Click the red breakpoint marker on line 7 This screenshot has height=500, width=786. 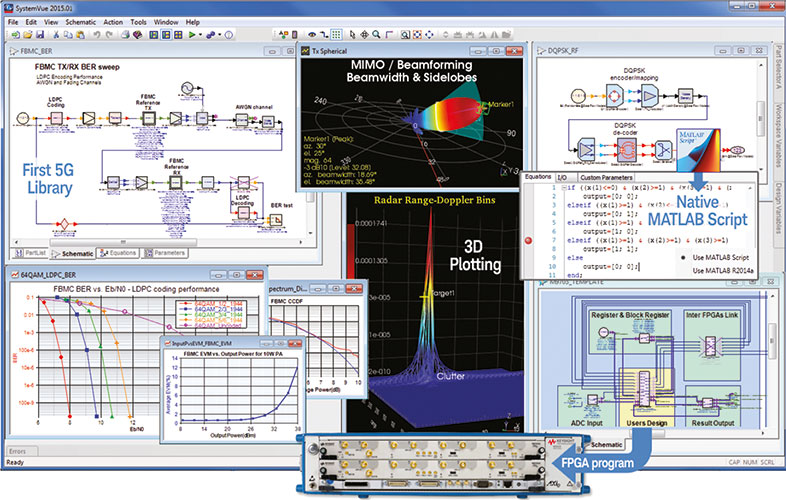[x=528, y=240]
